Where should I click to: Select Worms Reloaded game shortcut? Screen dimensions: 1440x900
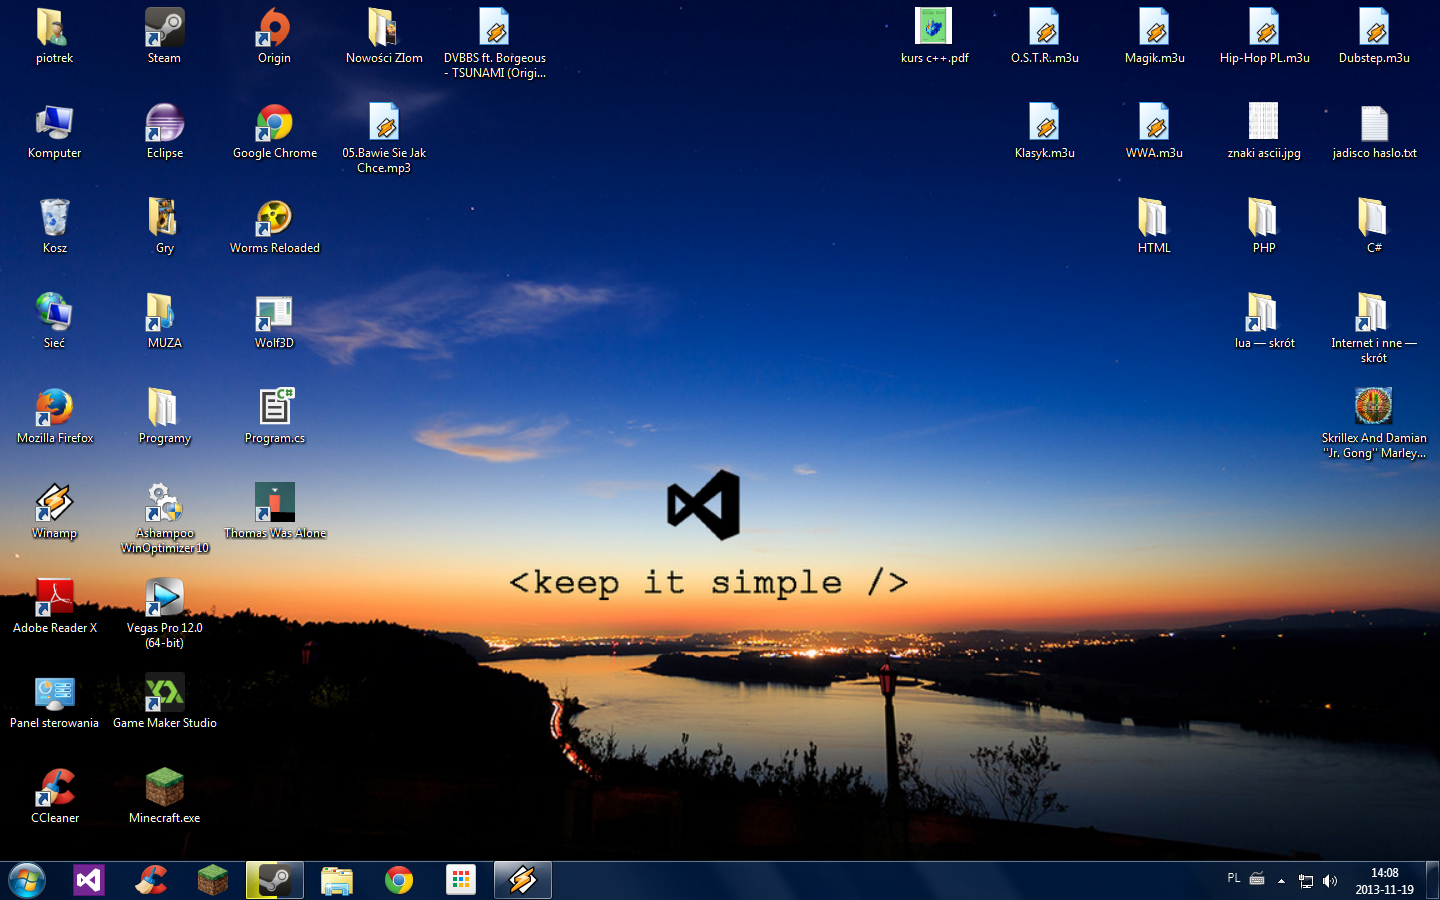(274, 220)
